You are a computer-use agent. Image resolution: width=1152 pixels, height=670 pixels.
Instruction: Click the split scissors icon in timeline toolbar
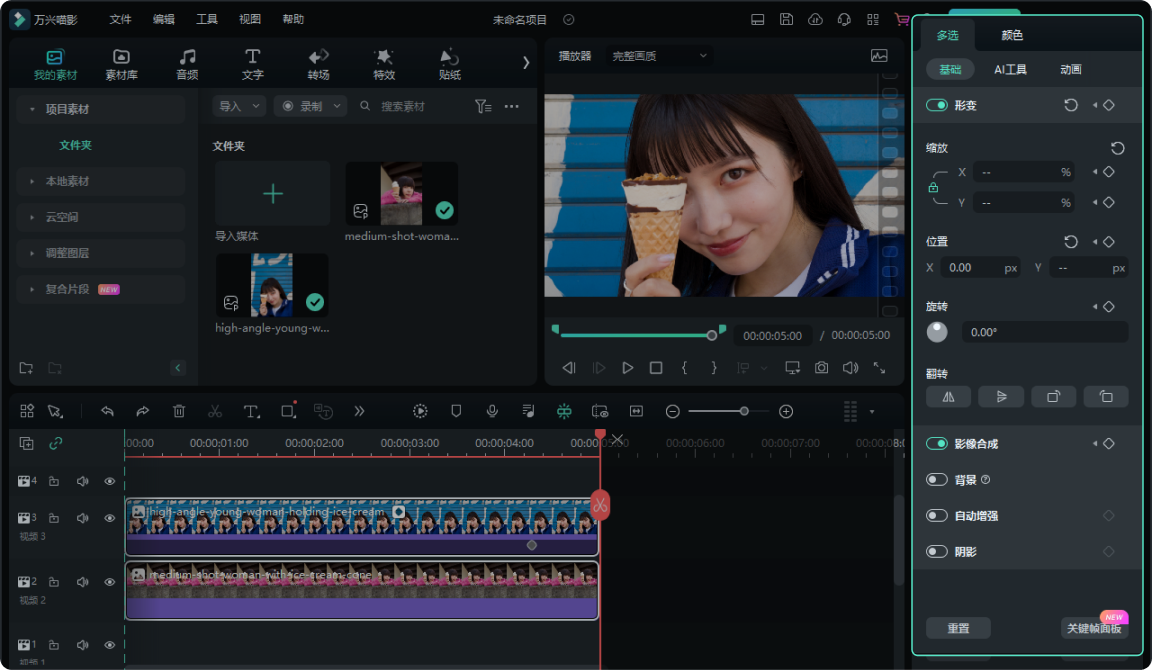tap(215, 411)
